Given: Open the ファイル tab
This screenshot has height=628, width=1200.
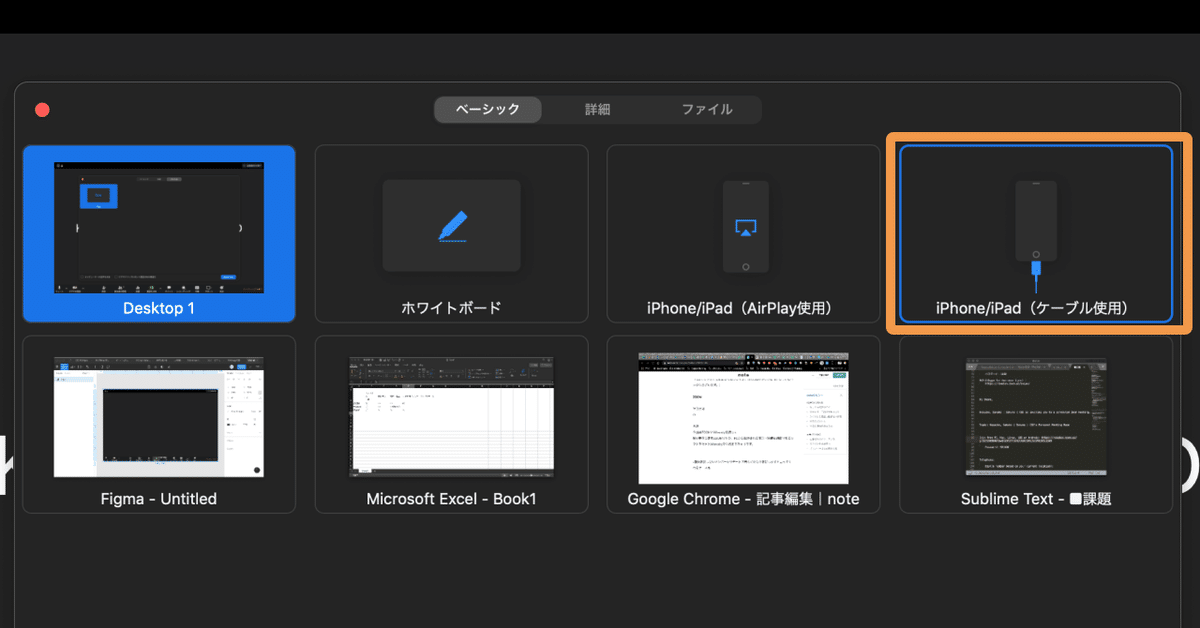Looking at the screenshot, I should [707, 110].
